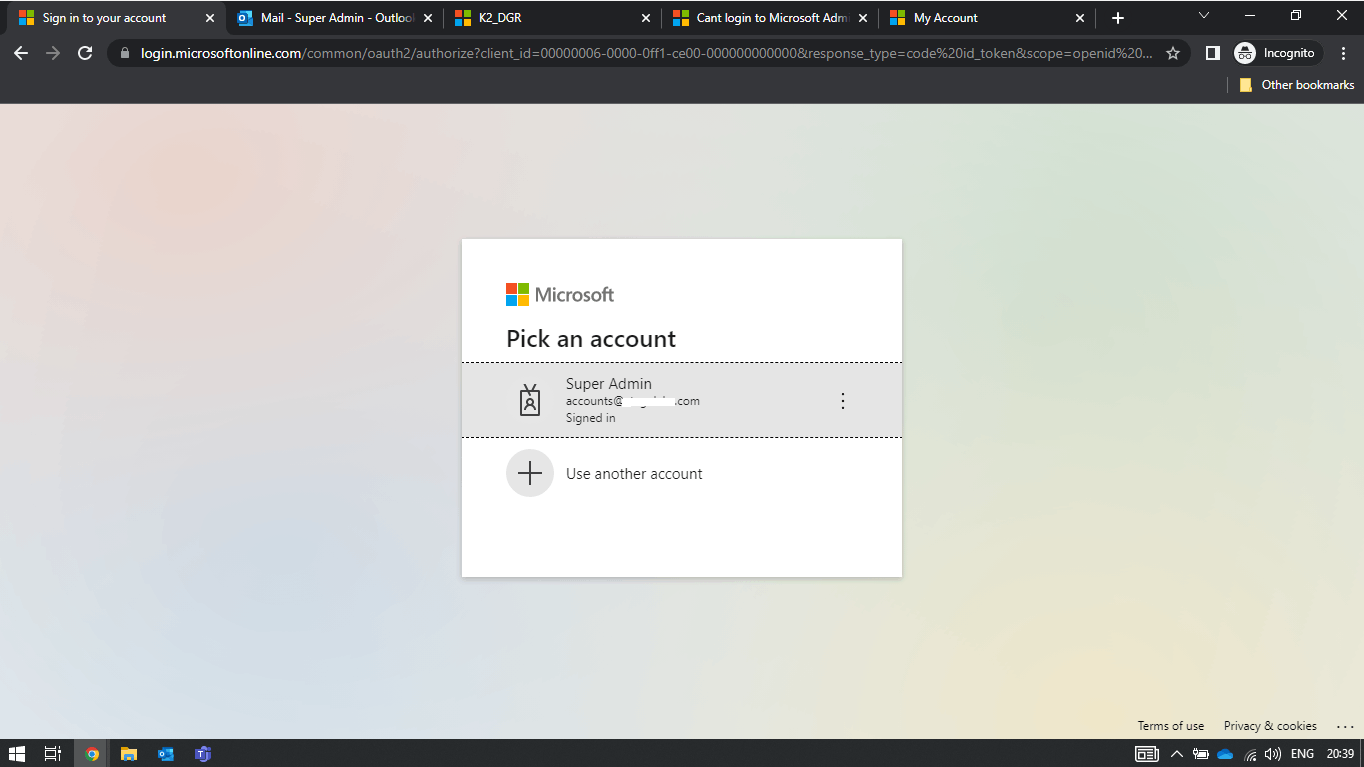The image size is (1364, 767).
Task: Open the three-dot menu for Super Admin account
Action: 842,401
